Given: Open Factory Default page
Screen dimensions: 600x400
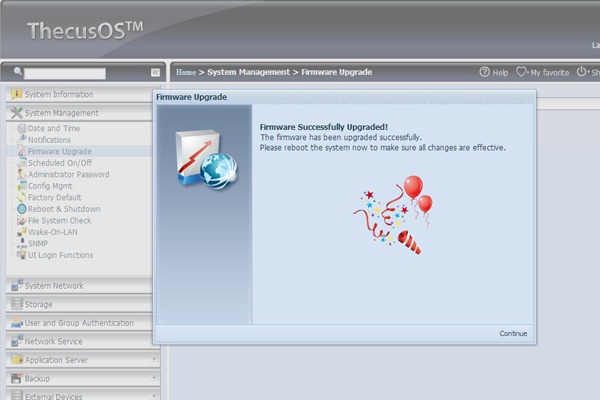Looking at the screenshot, I should (54, 197).
